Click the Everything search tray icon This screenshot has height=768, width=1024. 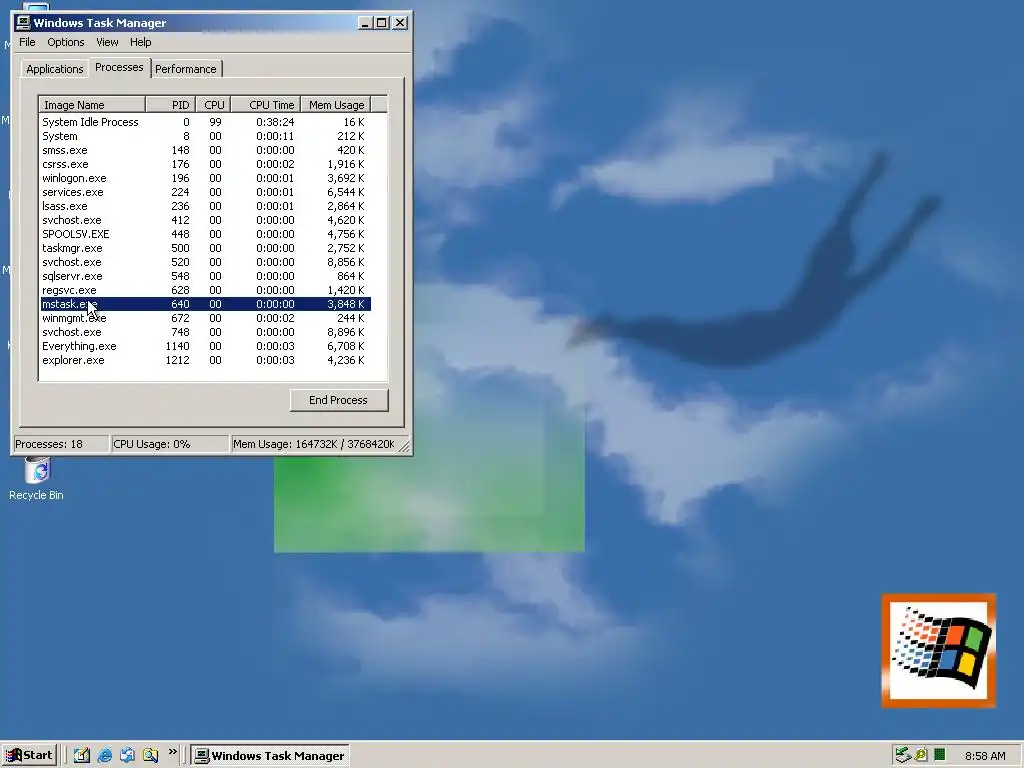click(x=921, y=756)
